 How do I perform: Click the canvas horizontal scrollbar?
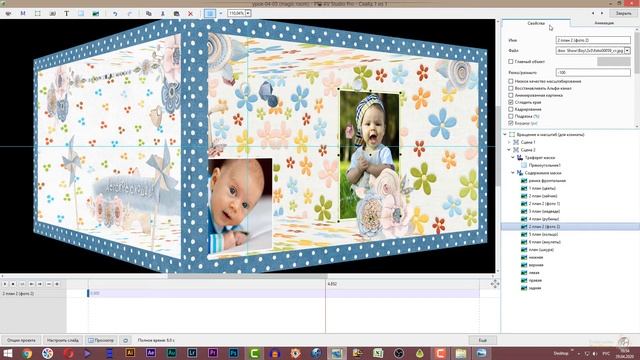247,276
